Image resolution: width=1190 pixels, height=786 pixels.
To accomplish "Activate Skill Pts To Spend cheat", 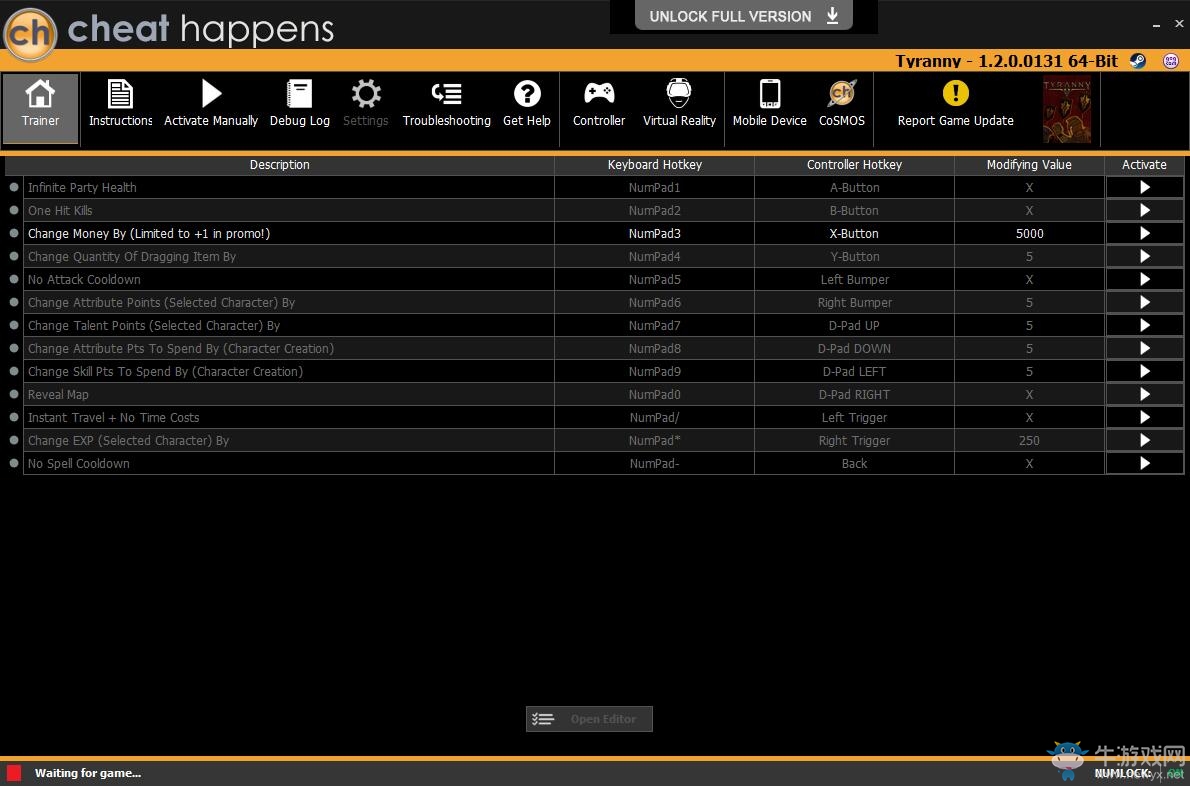I will (1144, 371).
